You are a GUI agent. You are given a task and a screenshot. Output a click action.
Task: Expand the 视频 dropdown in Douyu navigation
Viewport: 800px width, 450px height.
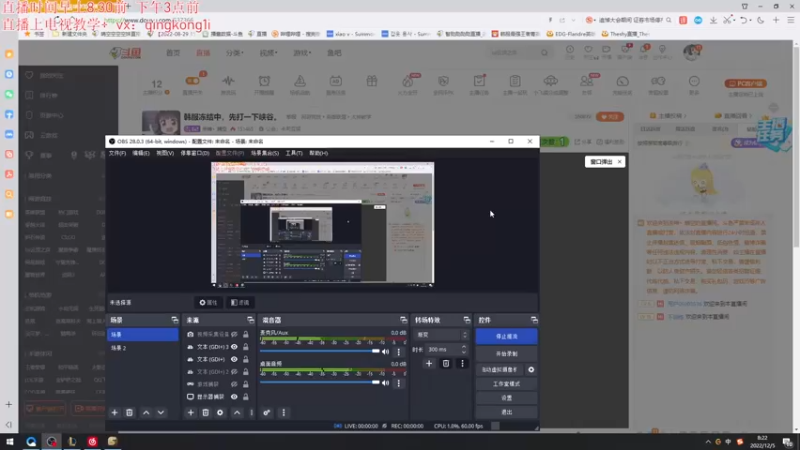tap(268, 53)
